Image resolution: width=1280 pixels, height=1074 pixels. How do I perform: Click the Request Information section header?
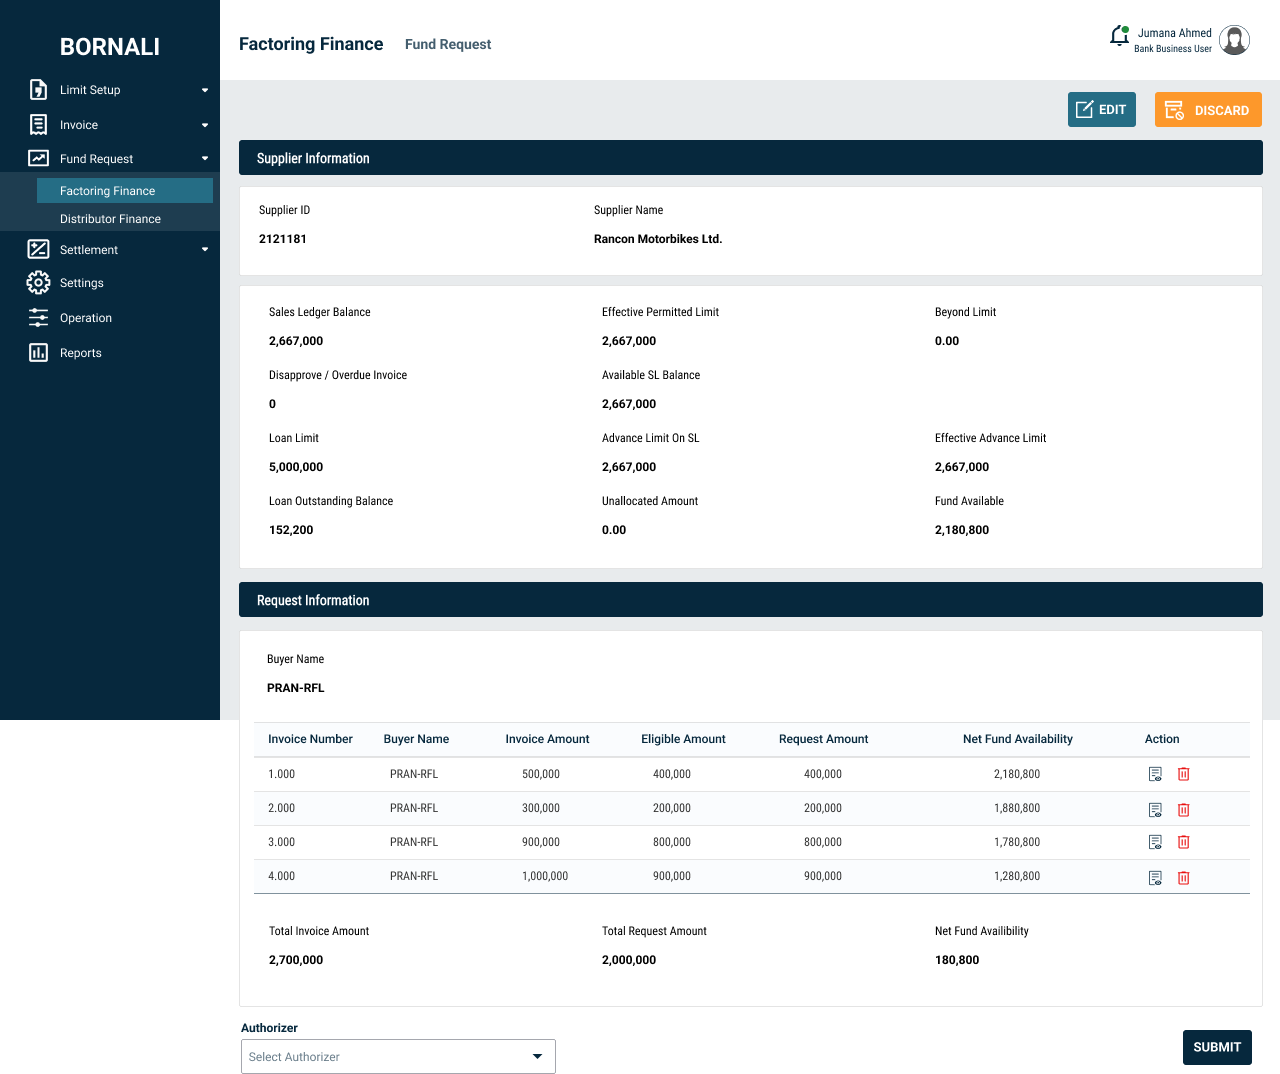pos(751,600)
